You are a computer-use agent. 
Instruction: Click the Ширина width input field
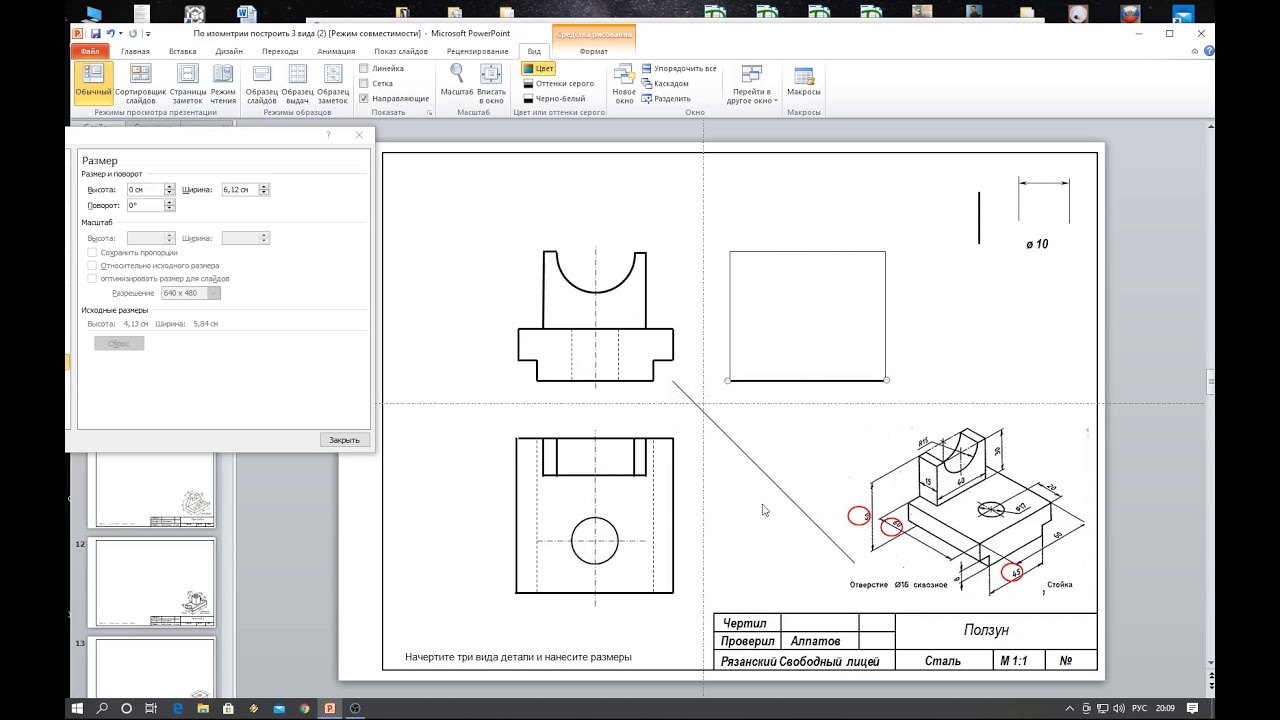(241, 190)
